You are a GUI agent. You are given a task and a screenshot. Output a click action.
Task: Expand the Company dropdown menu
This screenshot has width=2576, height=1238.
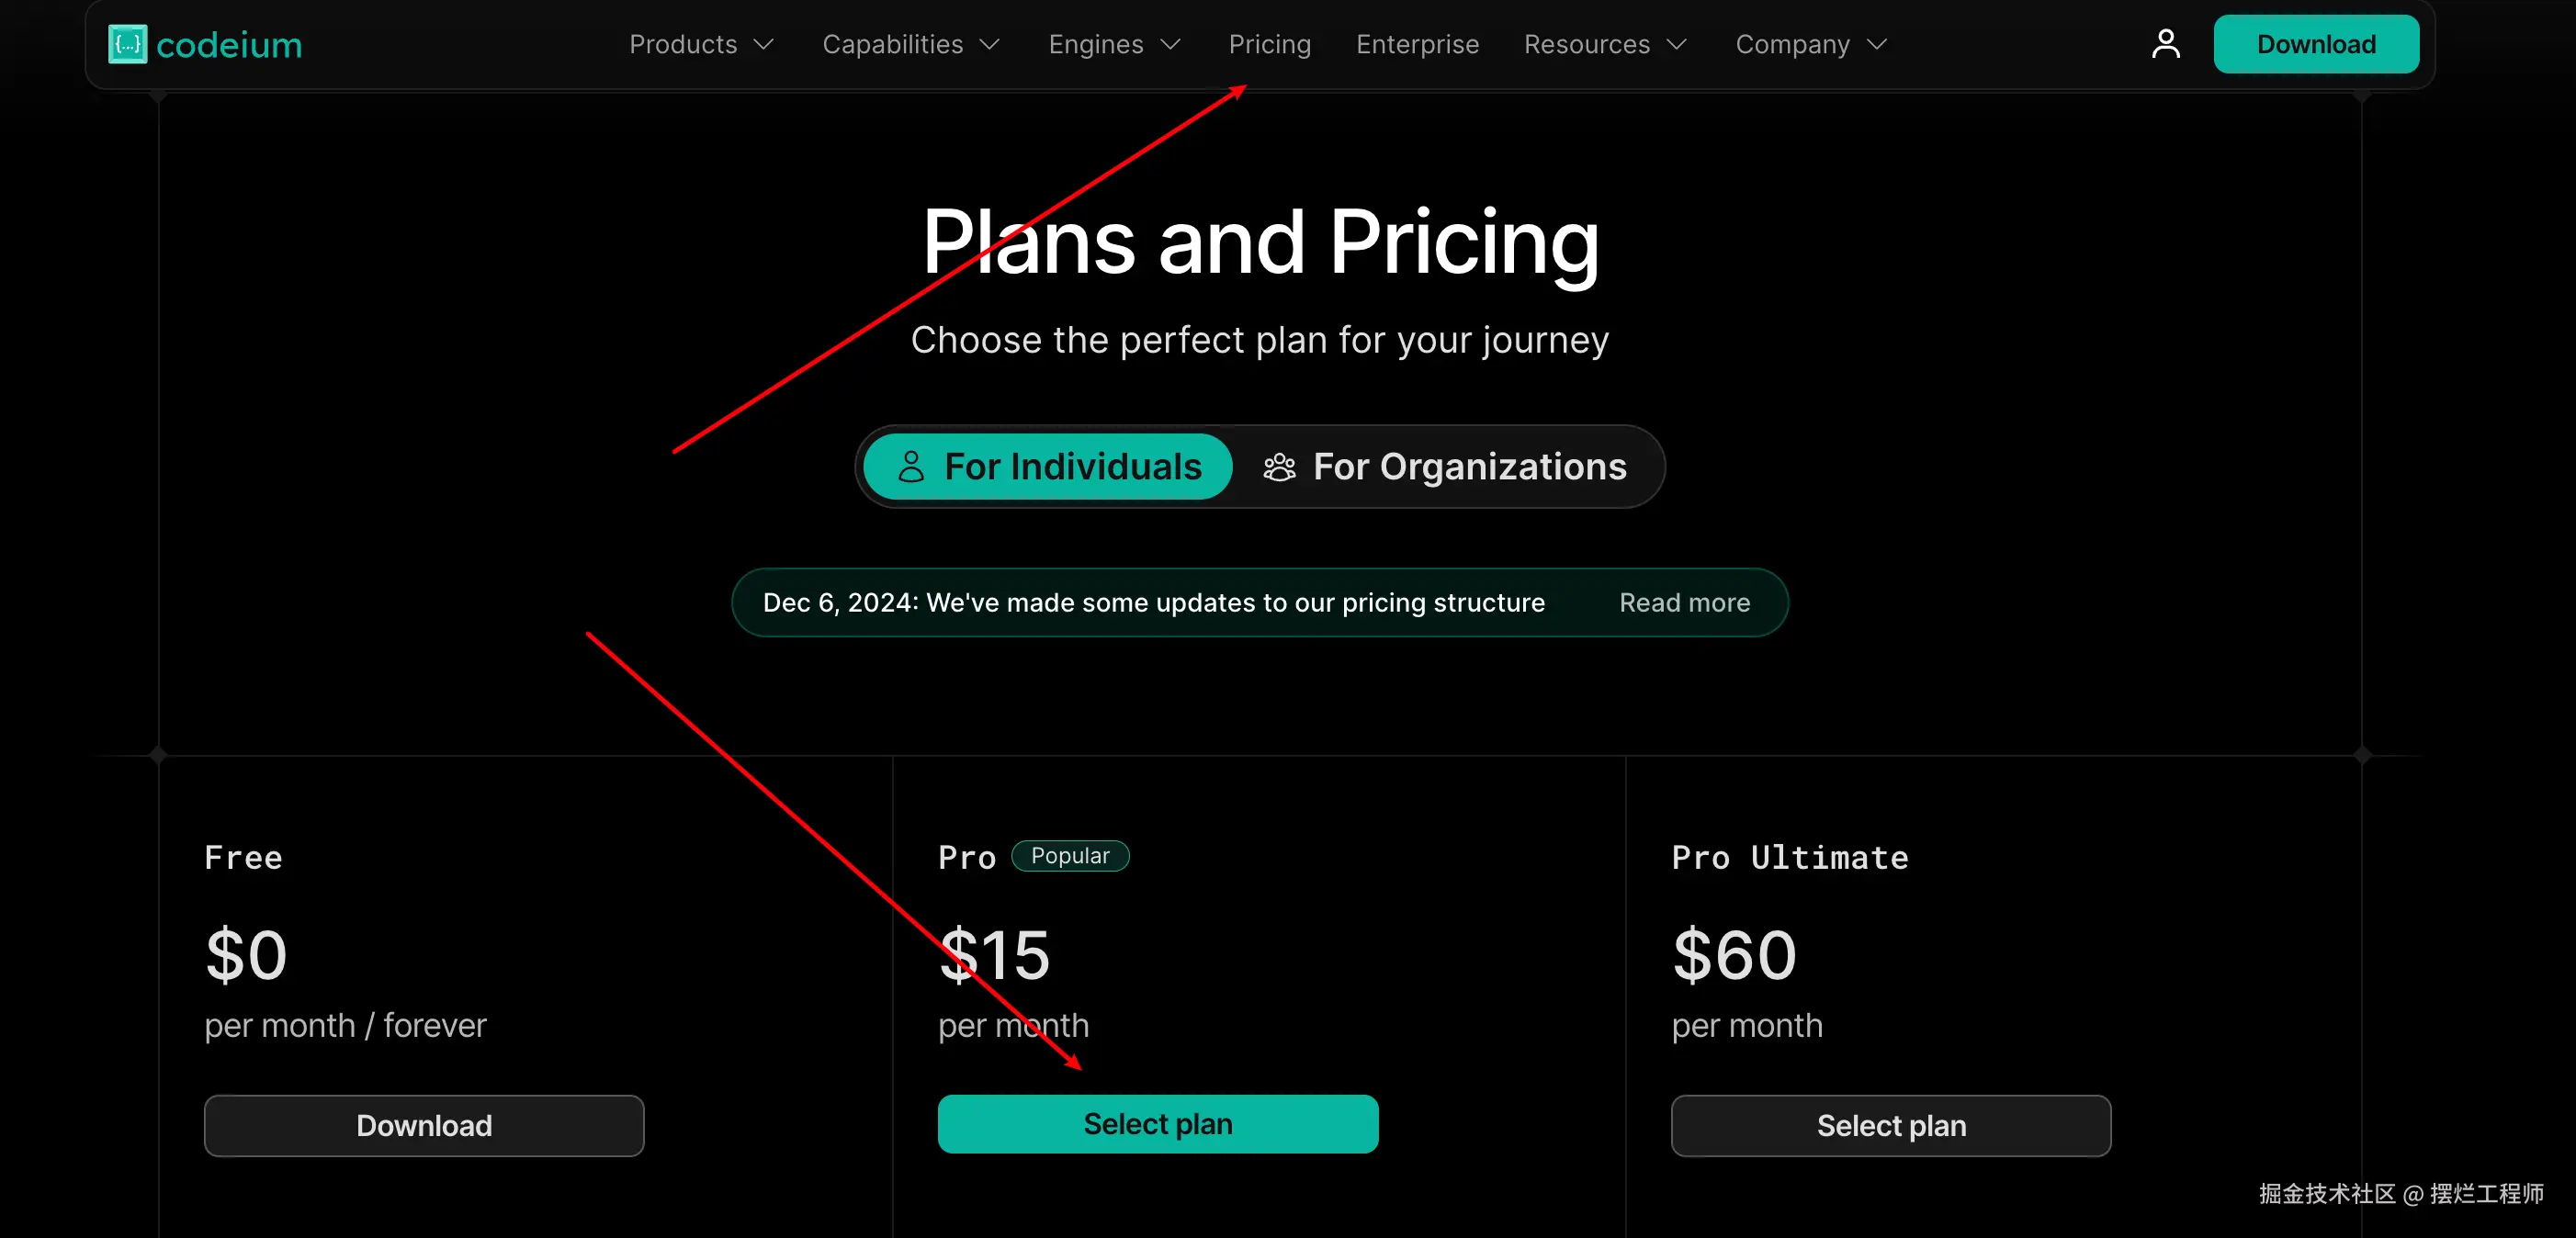[x=1811, y=44]
